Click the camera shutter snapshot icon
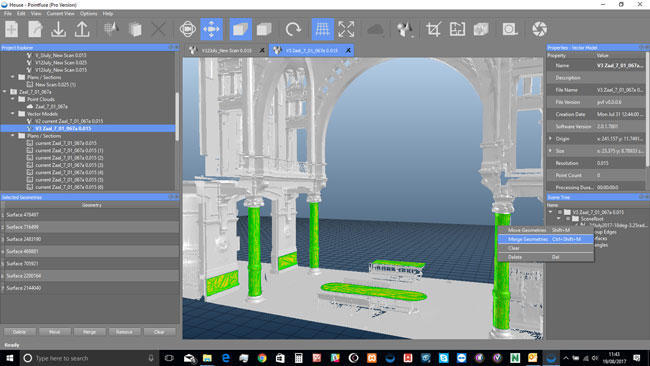650x366 pixels. pyautogui.click(x=539, y=29)
